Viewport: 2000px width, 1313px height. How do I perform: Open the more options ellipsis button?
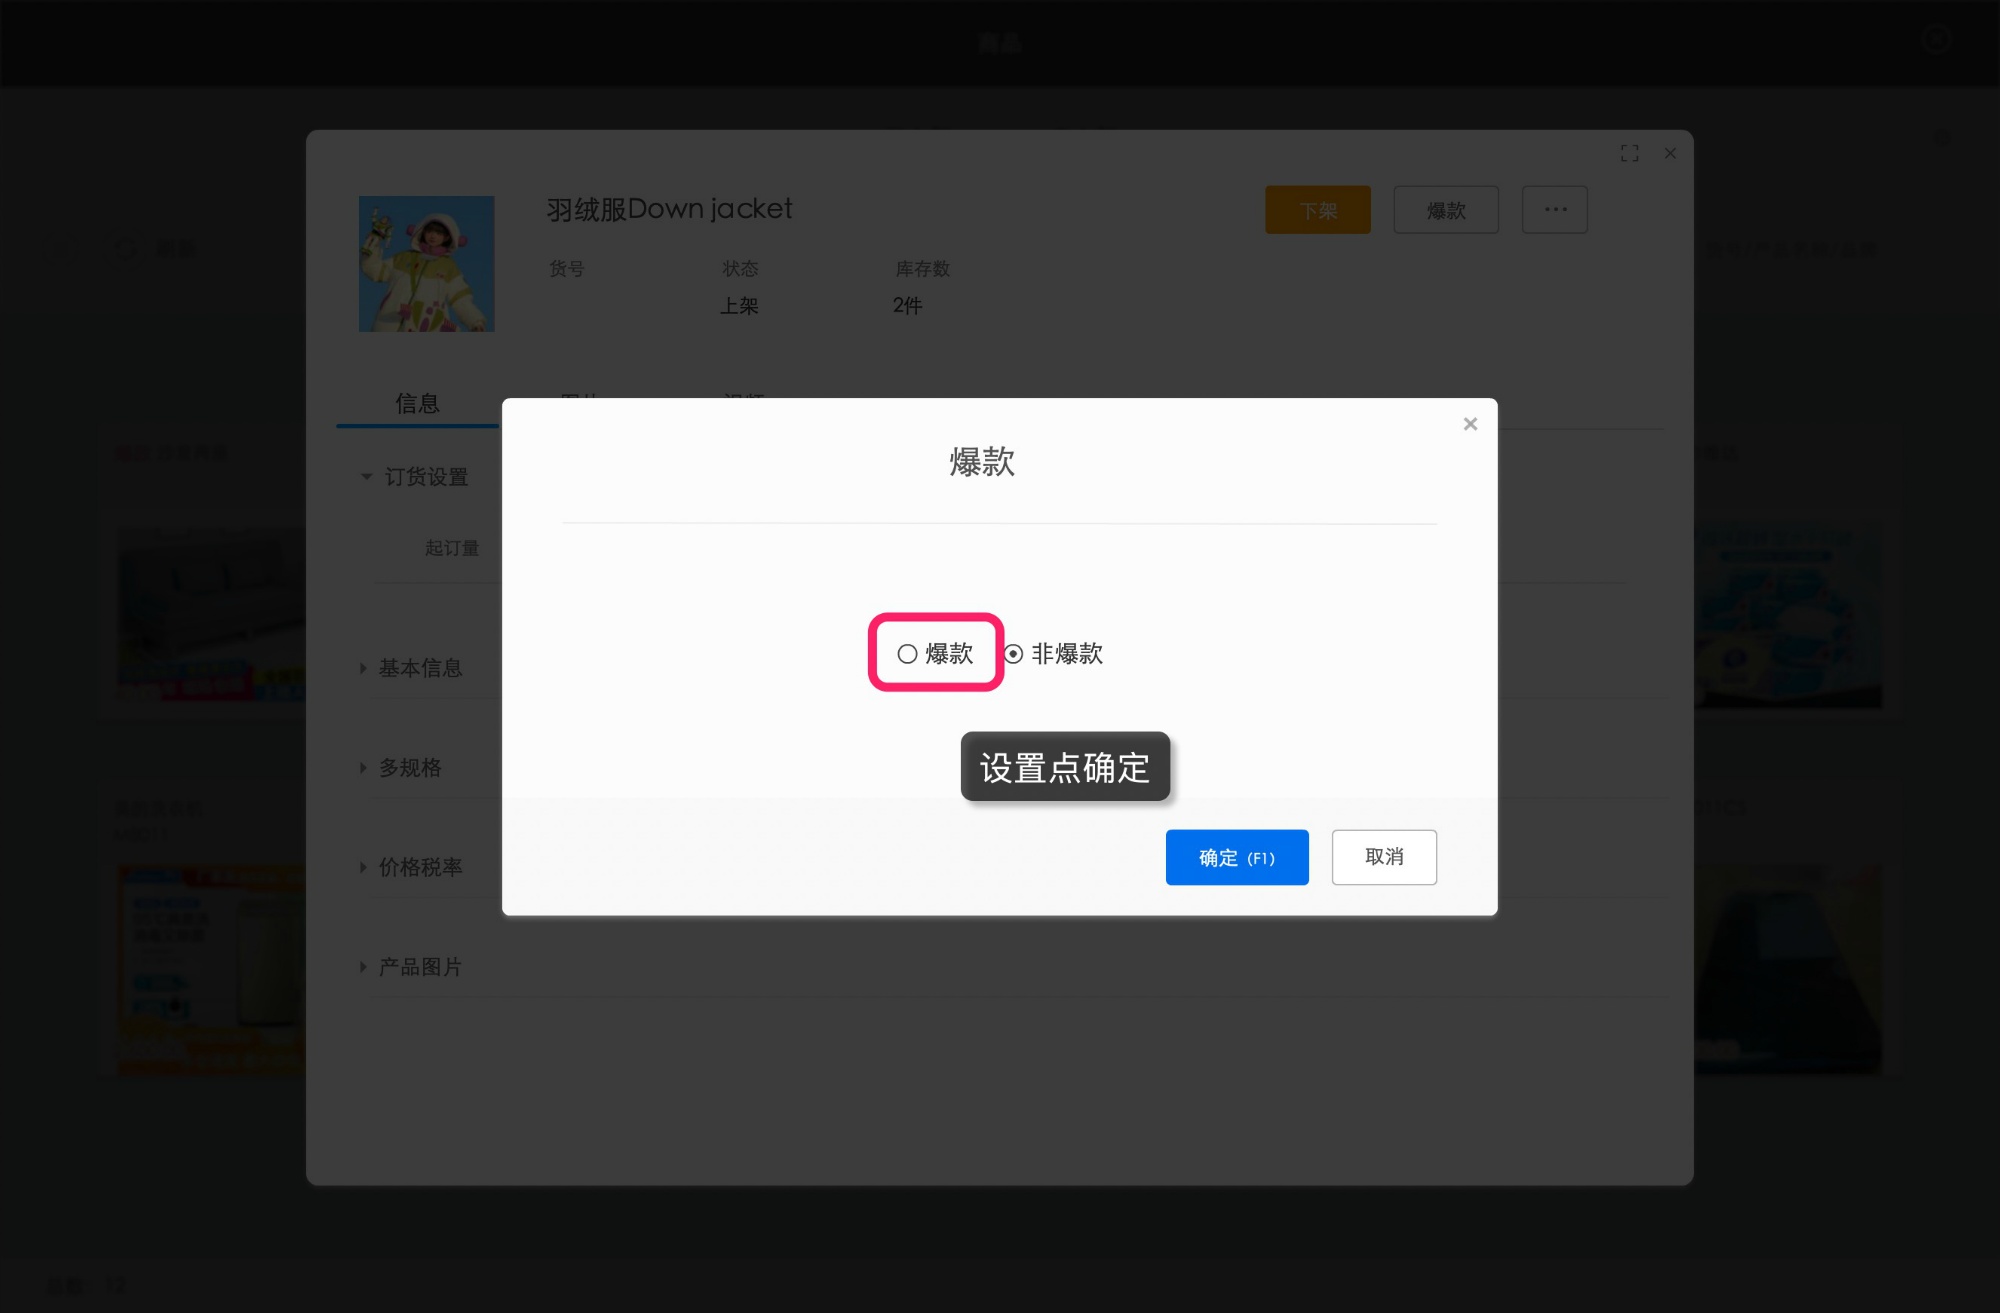click(1555, 210)
